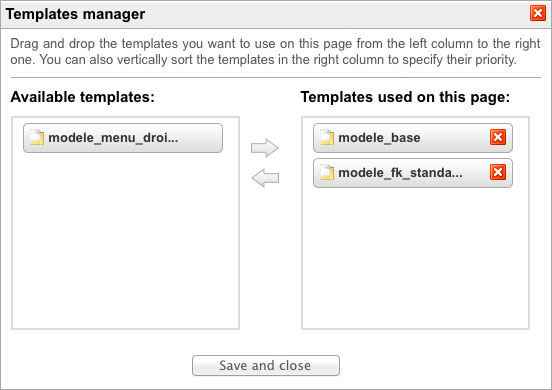
Task: Select the modele_menu_droi... template name
Action: (x=113, y=138)
